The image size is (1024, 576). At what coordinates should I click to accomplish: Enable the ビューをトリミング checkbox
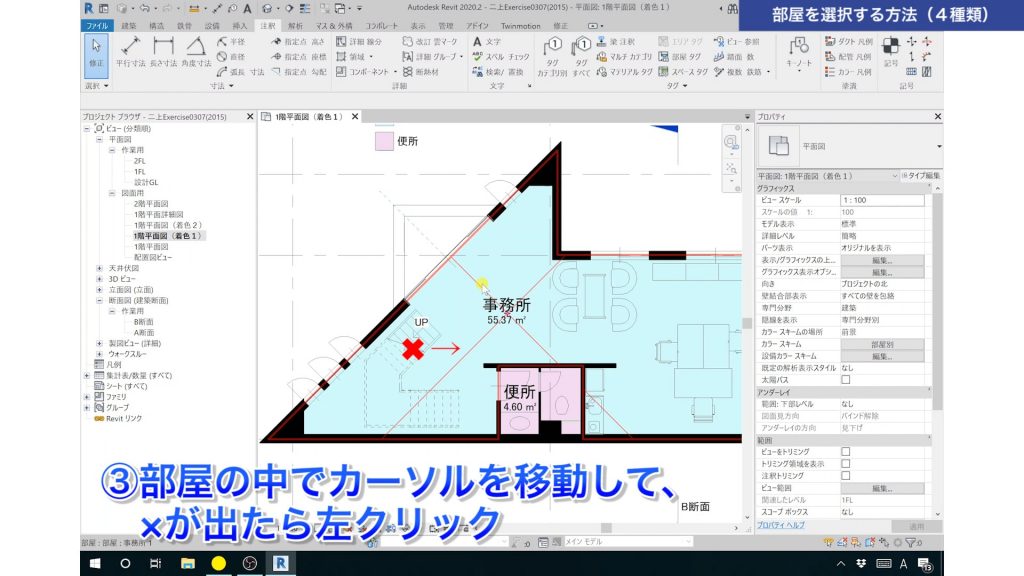click(845, 452)
